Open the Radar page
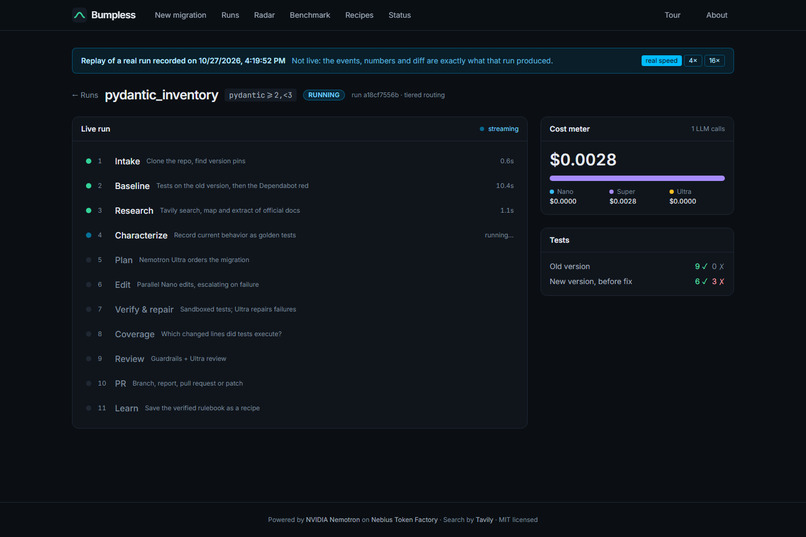The image size is (806, 537). click(x=264, y=15)
